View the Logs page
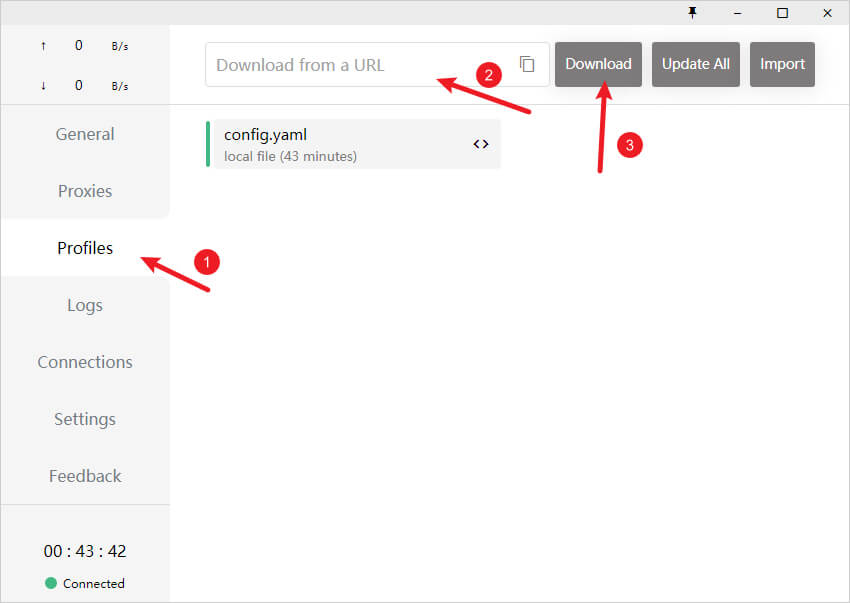 [x=84, y=305]
